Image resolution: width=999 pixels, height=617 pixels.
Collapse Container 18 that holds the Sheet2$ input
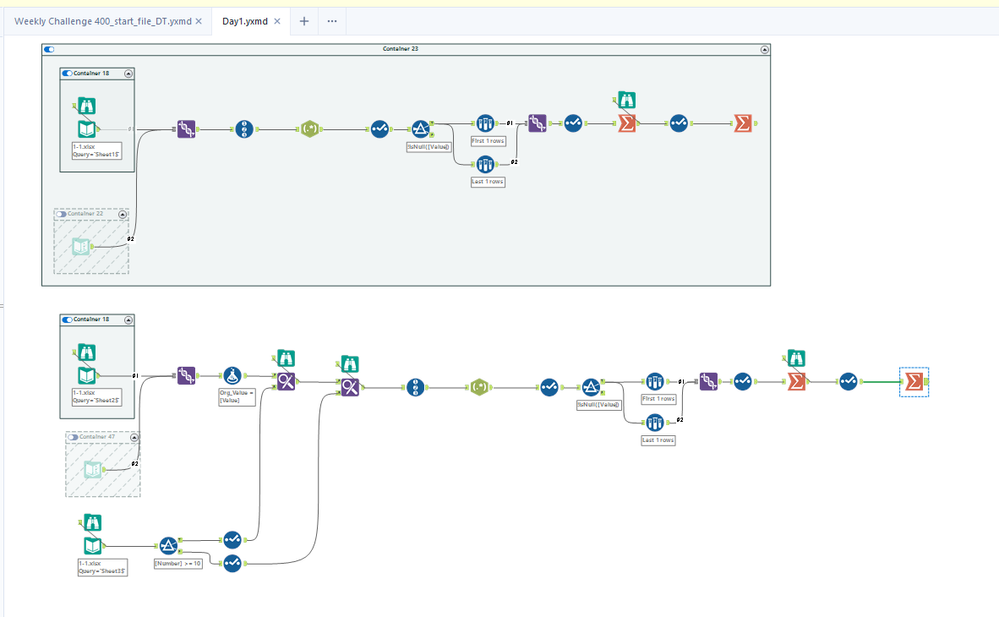click(x=128, y=319)
